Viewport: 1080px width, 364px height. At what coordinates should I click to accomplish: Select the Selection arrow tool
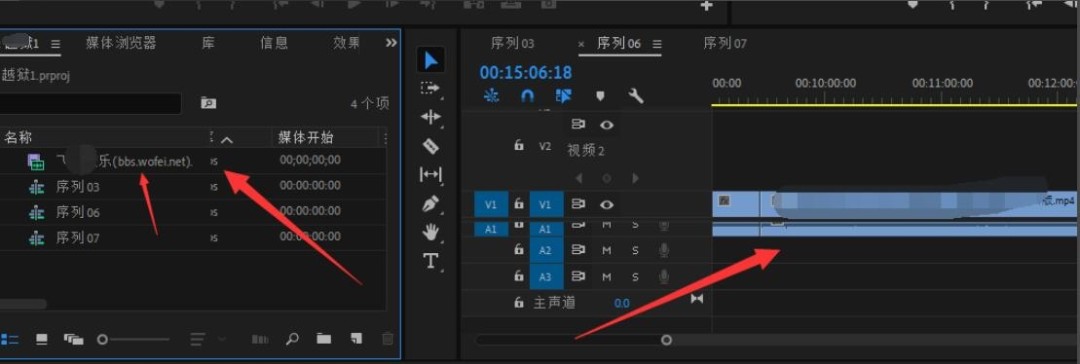430,60
